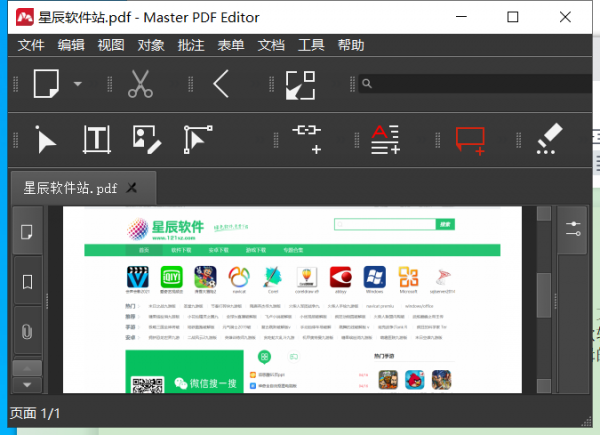Select the arrow pointer tool

[46, 140]
